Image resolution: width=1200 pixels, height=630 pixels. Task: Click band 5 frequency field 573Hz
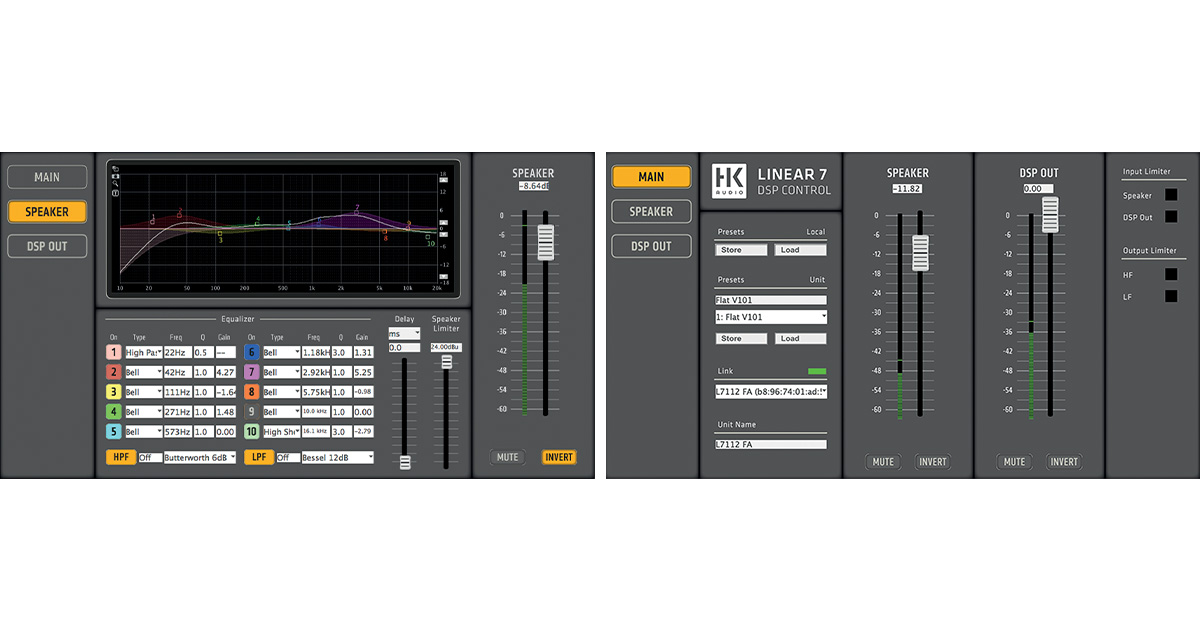coord(178,431)
